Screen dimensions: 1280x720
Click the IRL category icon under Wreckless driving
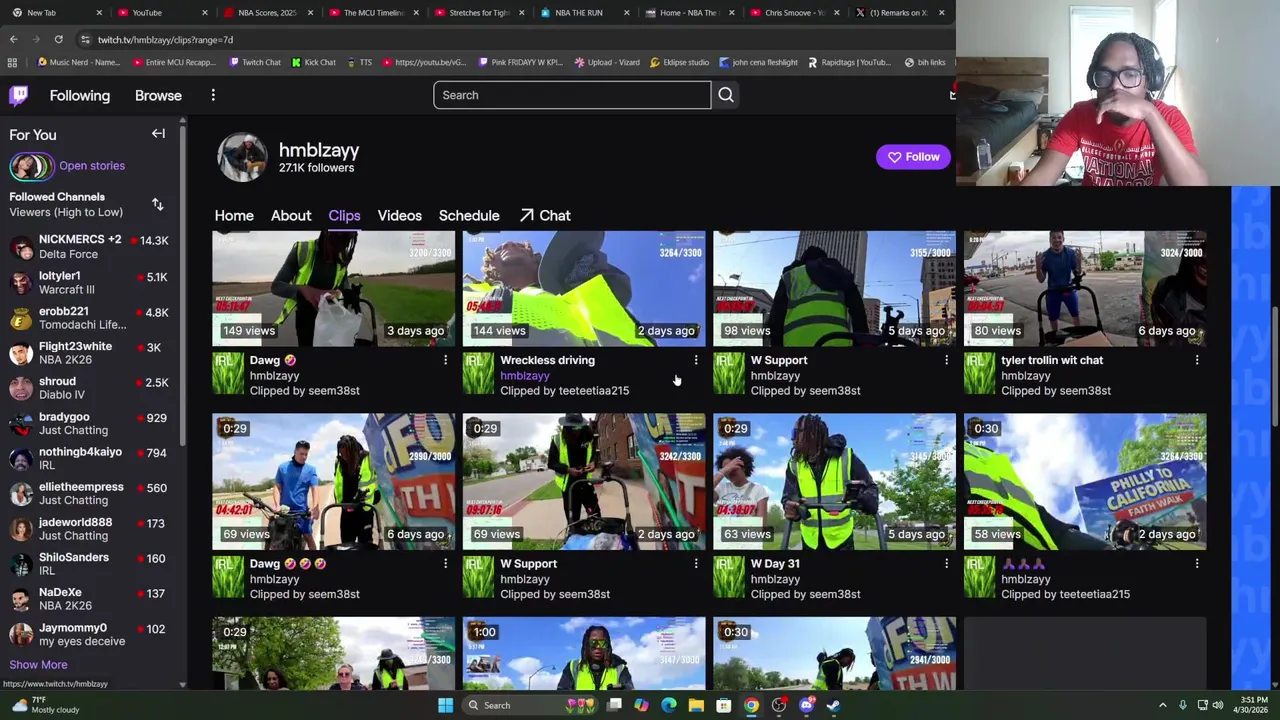(x=478, y=375)
